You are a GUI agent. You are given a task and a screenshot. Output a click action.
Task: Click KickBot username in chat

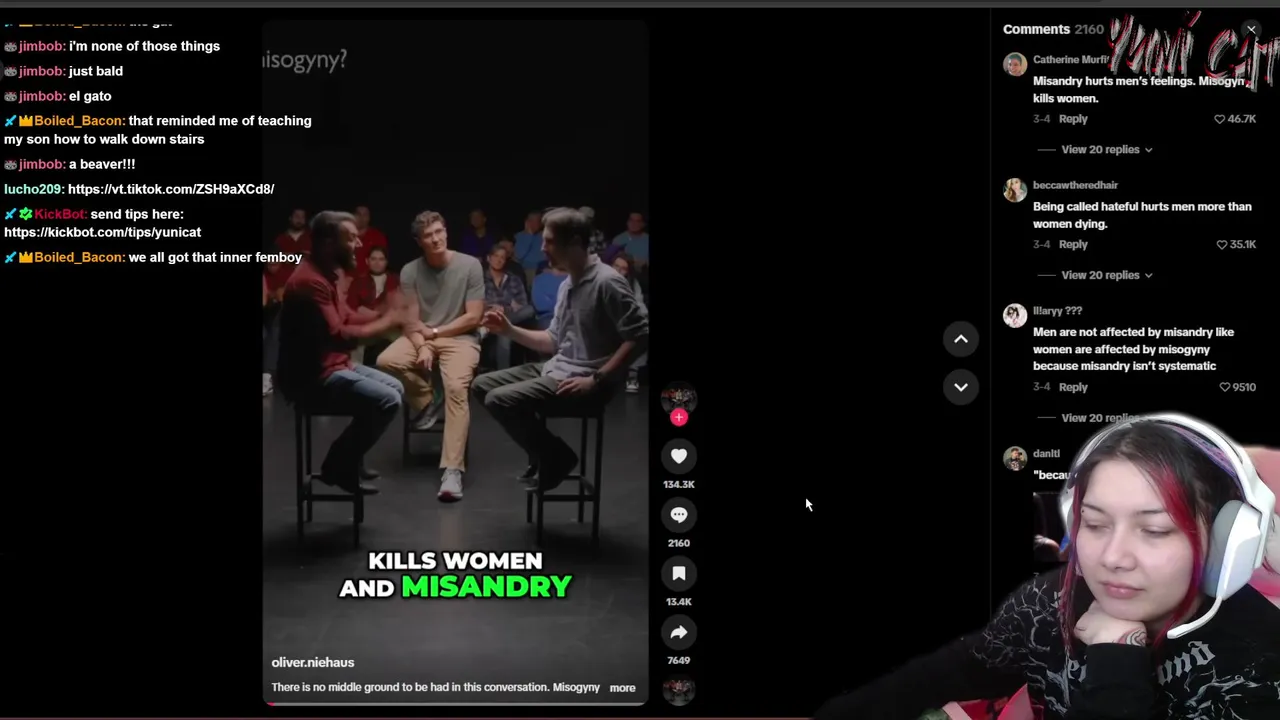(60, 214)
